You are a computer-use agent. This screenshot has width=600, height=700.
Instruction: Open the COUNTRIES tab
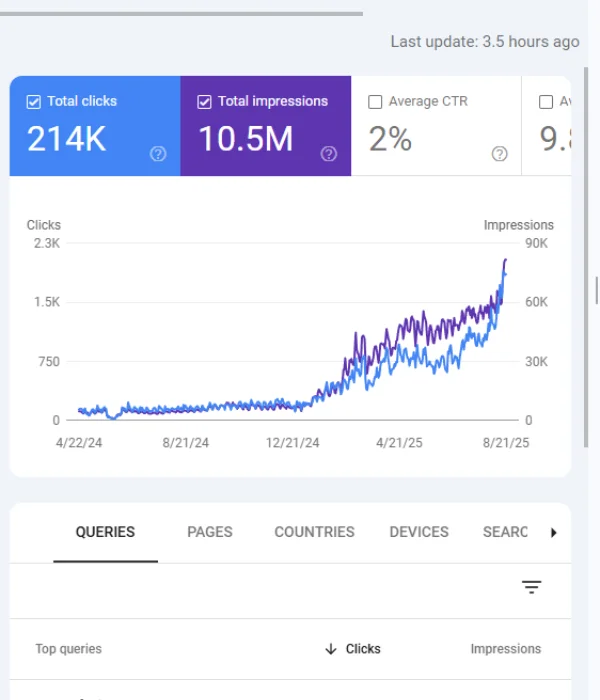tap(314, 532)
